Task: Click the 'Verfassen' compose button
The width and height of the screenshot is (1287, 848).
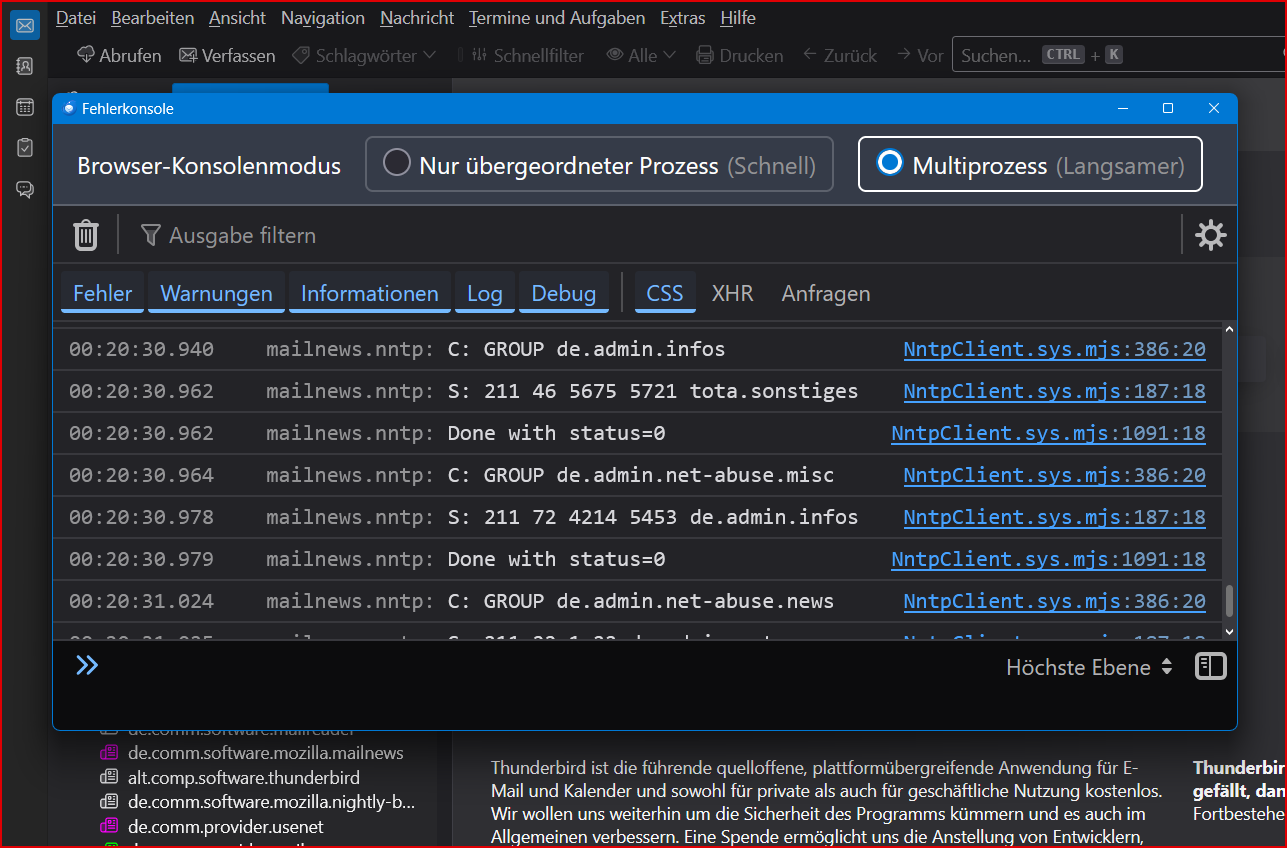Action: point(227,56)
